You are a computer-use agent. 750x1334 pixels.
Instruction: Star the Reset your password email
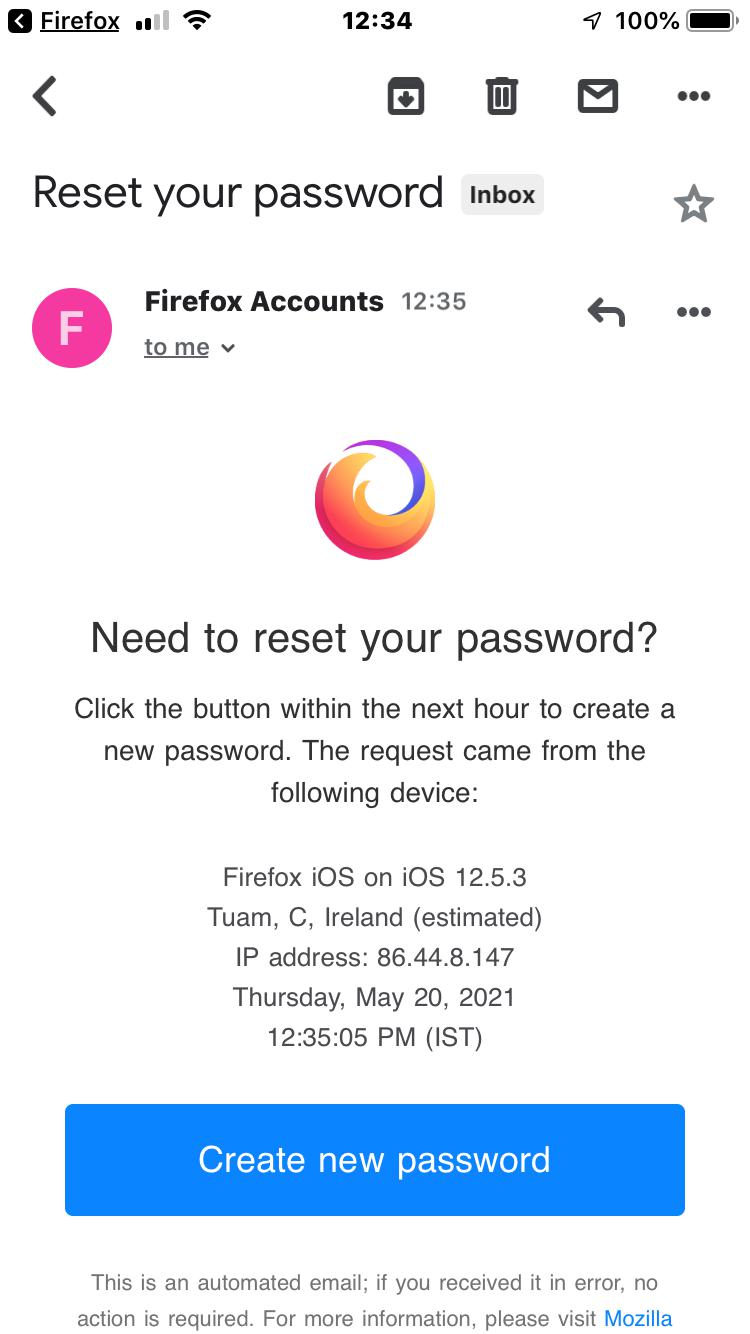[x=693, y=204]
